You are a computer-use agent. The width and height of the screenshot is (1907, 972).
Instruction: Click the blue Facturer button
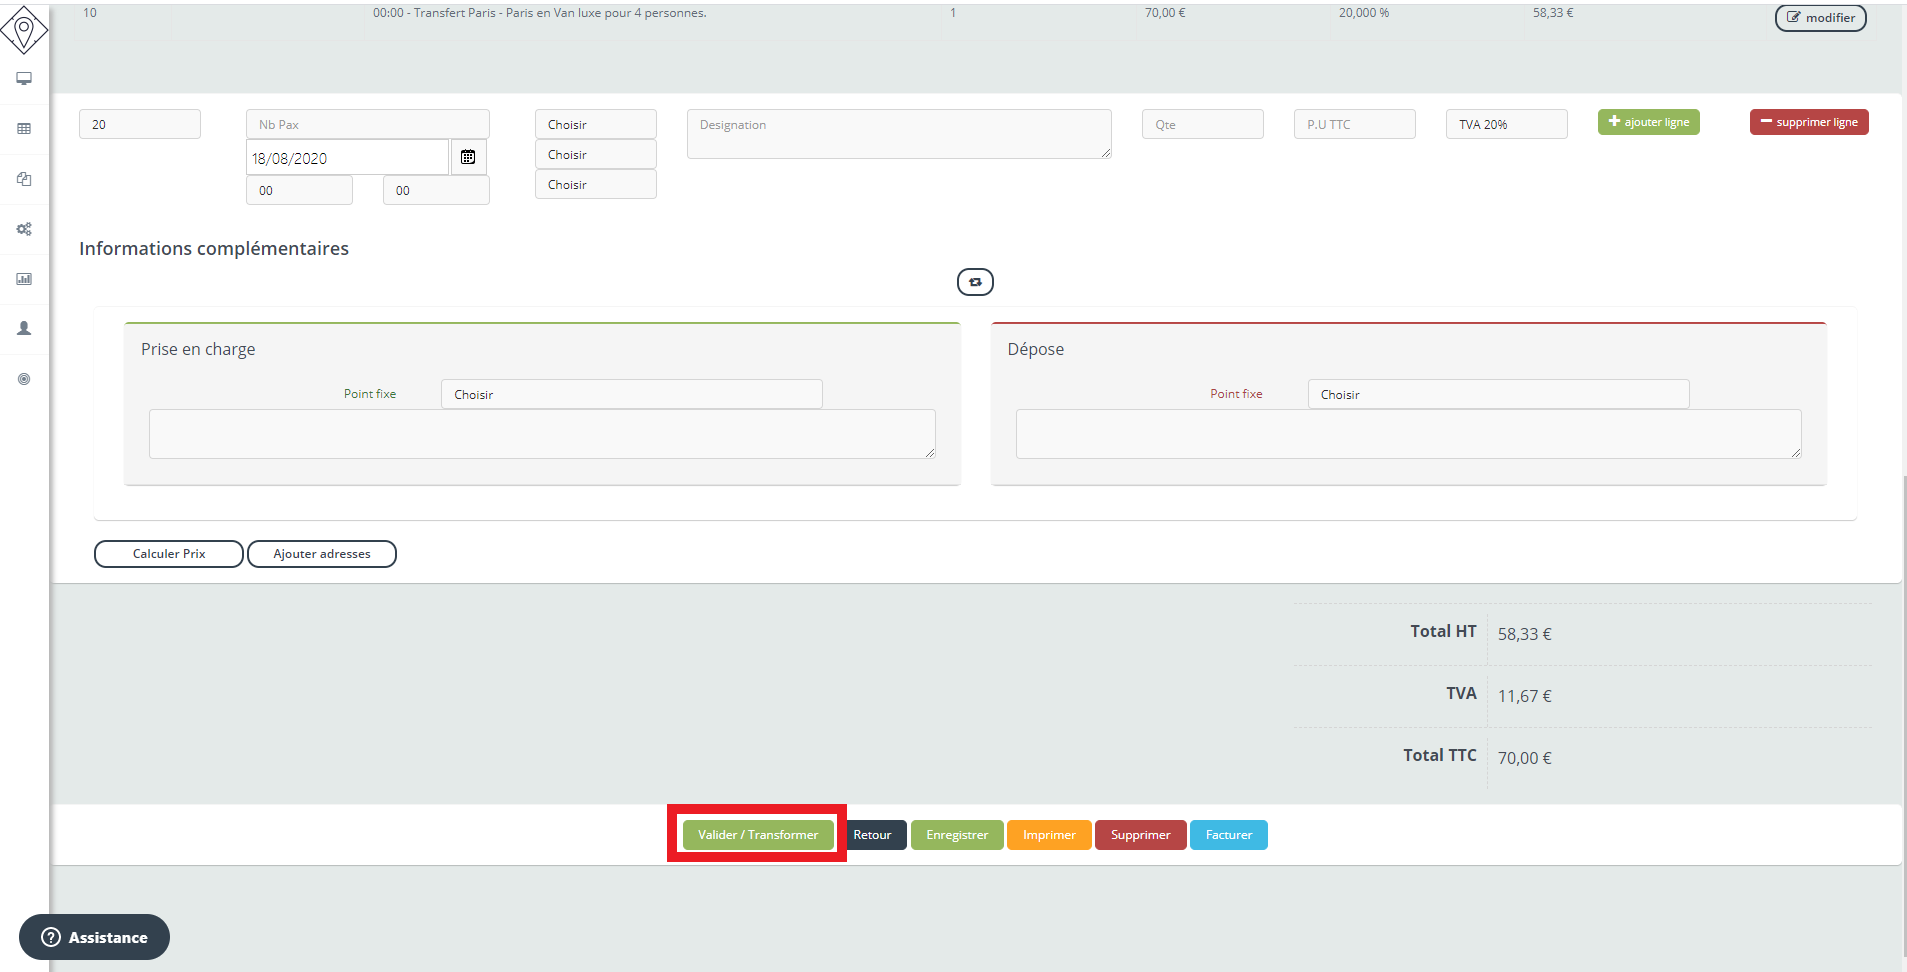pyautogui.click(x=1228, y=835)
